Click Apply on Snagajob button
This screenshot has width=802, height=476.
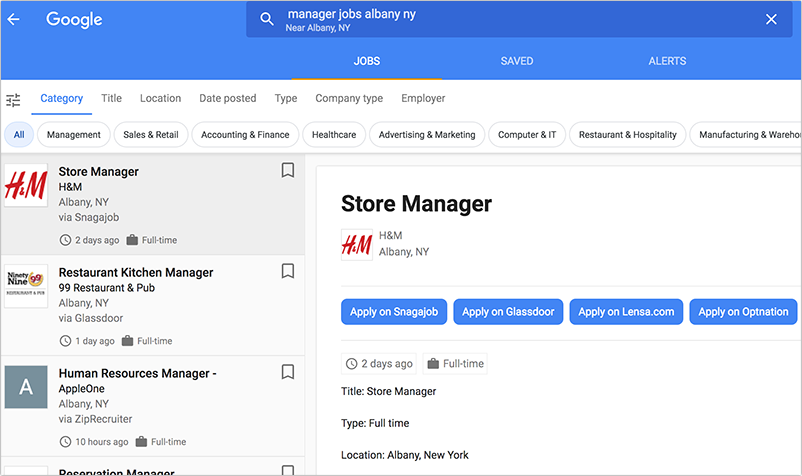pos(394,312)
